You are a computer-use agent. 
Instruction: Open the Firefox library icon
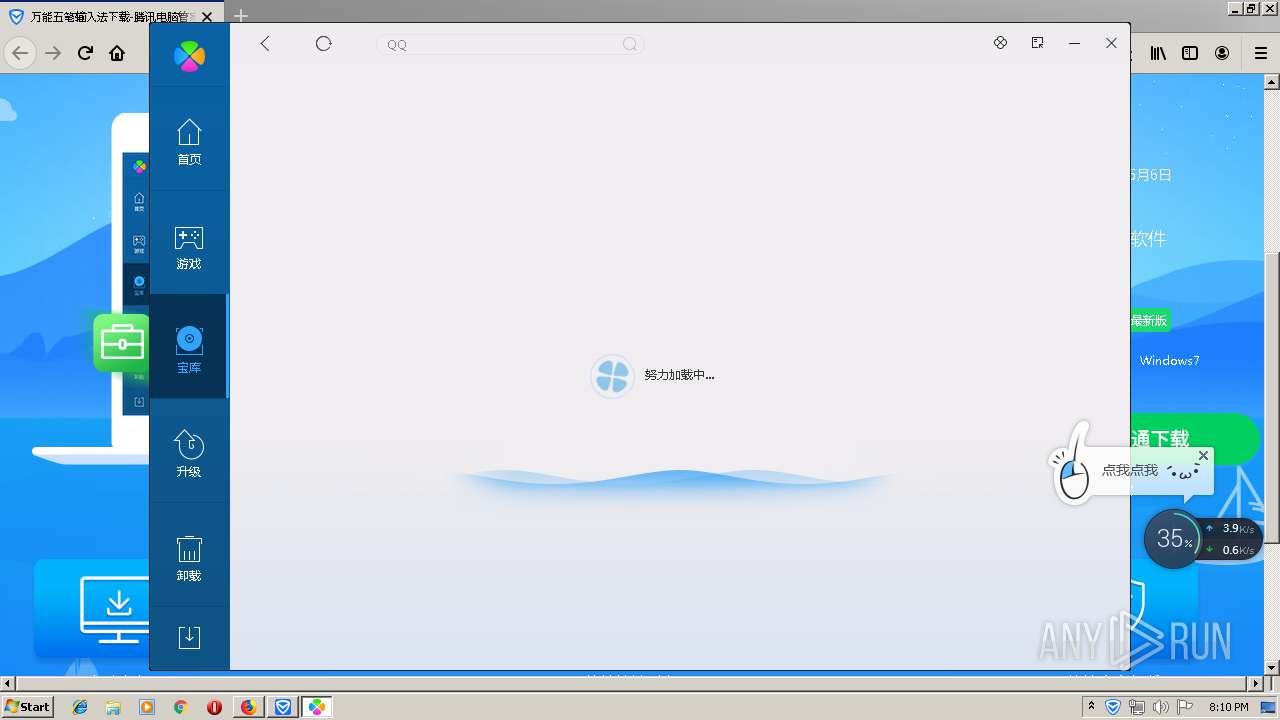point(1158,53)
